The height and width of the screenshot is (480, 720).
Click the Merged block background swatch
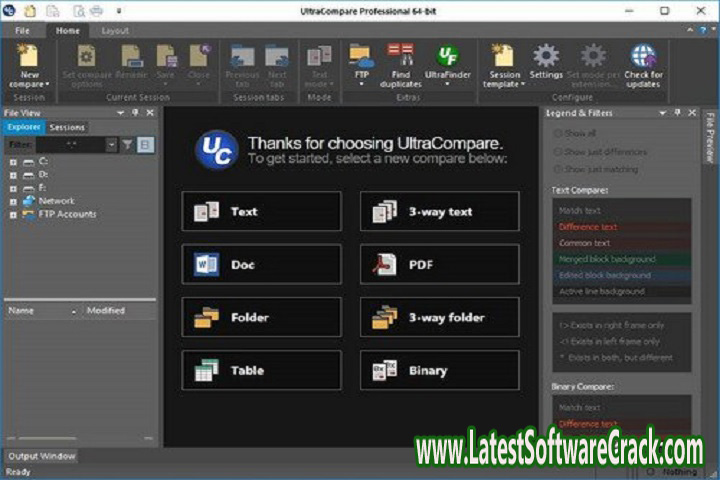pyautogui.click(x=622, y=259)
